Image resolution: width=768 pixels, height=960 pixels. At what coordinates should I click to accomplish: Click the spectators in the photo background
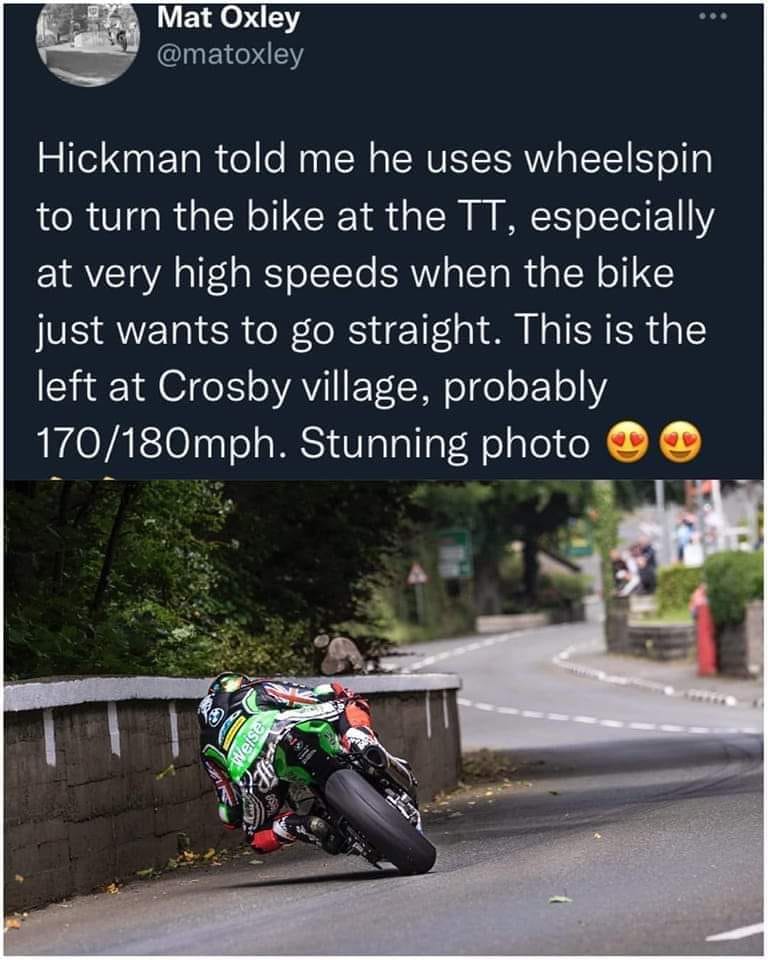tap(634, 566)
